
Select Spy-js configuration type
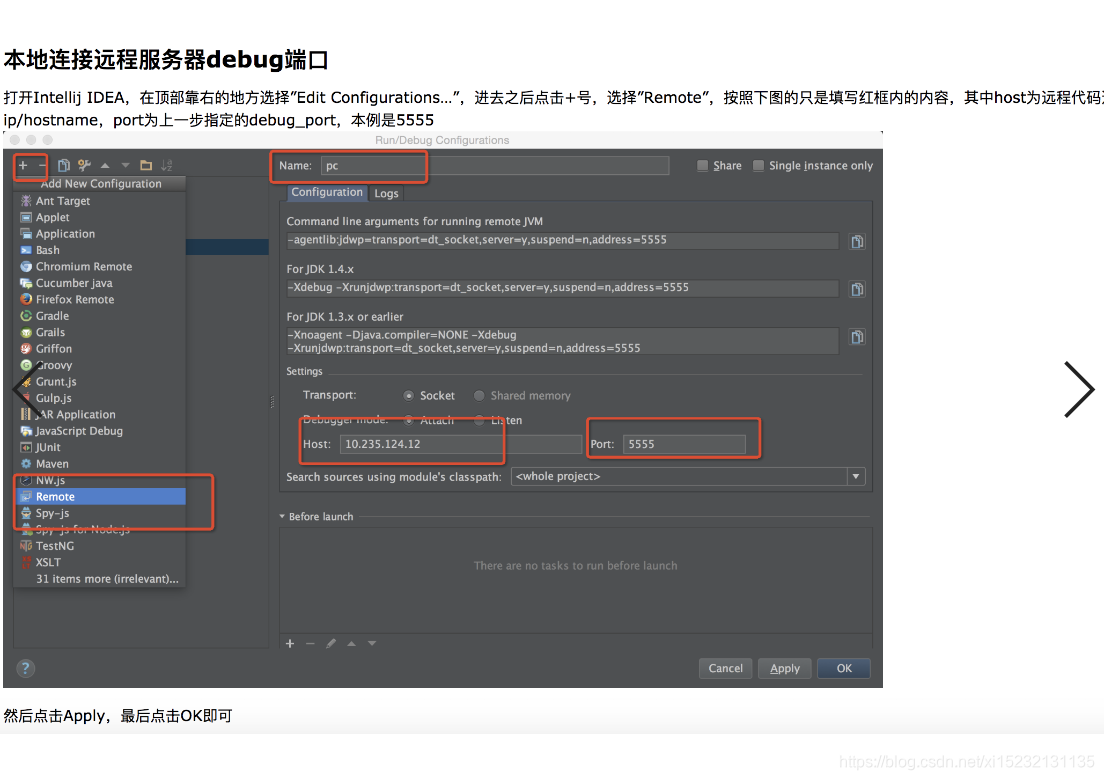100,513
